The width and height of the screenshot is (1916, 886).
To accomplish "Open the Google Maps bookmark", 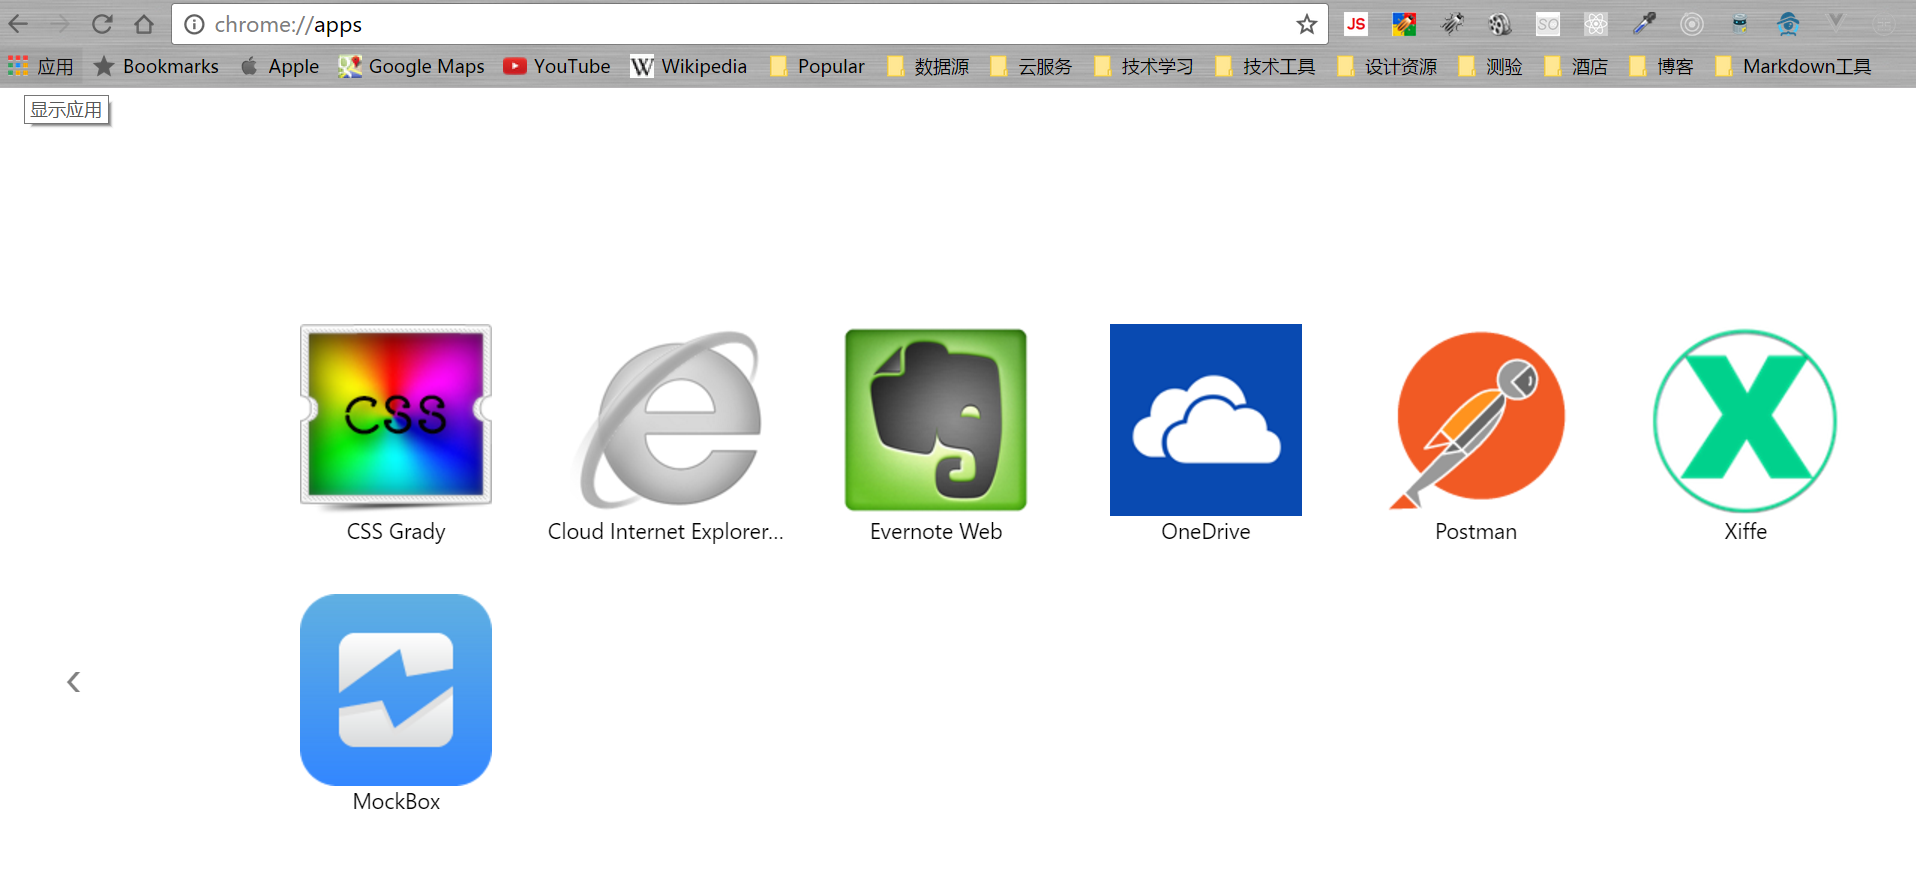I will click(411, 66).
